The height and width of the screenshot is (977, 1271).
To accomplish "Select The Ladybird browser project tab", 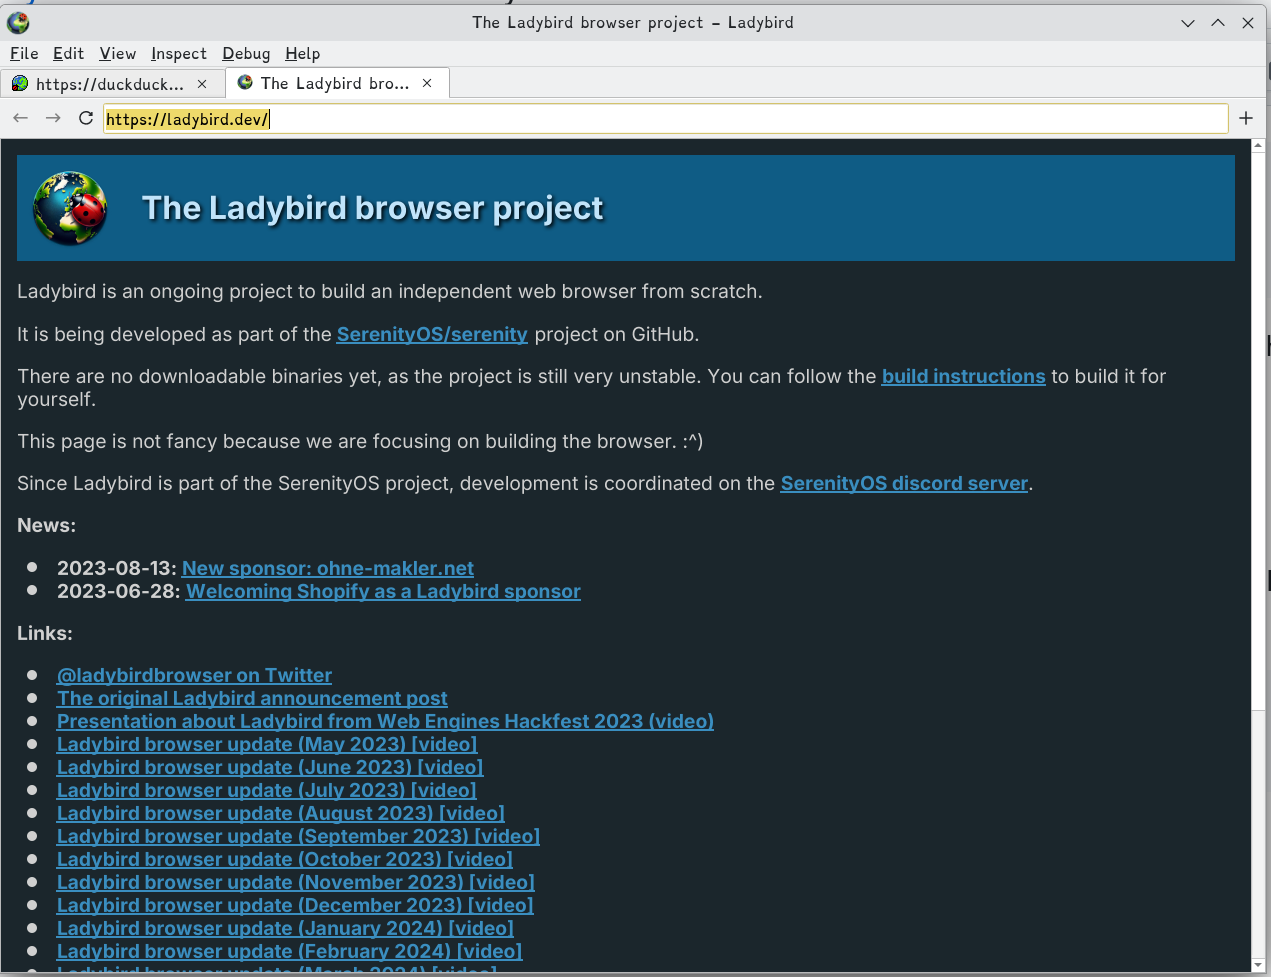I will tap(337, 83).
